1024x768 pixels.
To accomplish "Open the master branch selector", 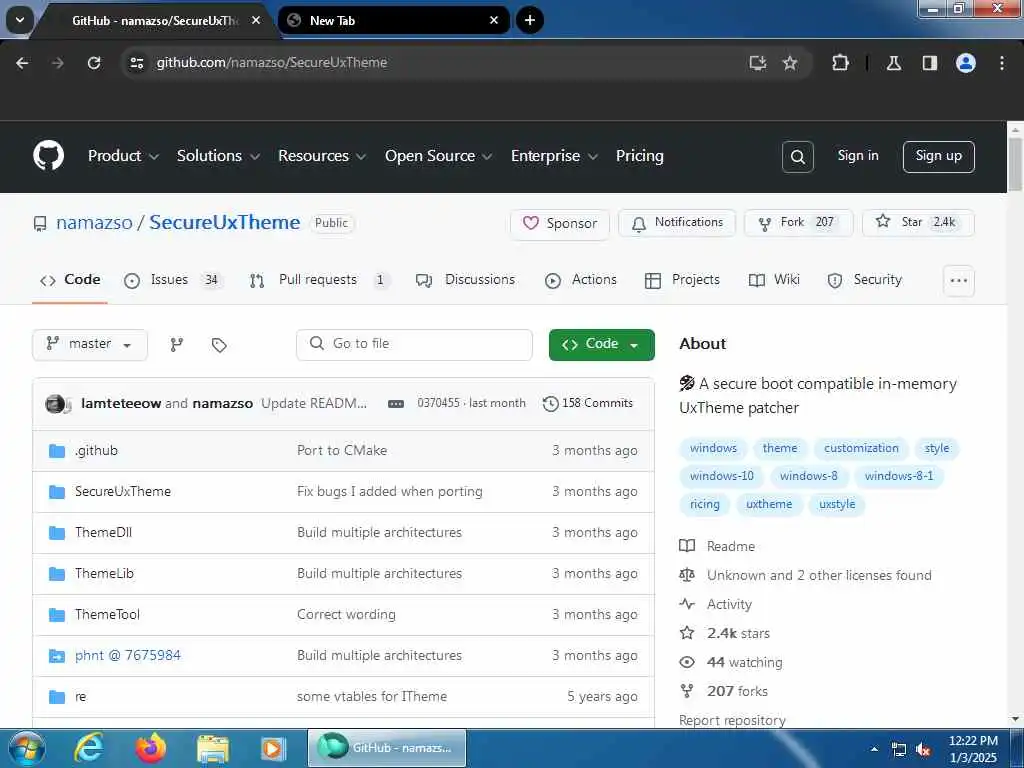I will click(x=89, y=344).
